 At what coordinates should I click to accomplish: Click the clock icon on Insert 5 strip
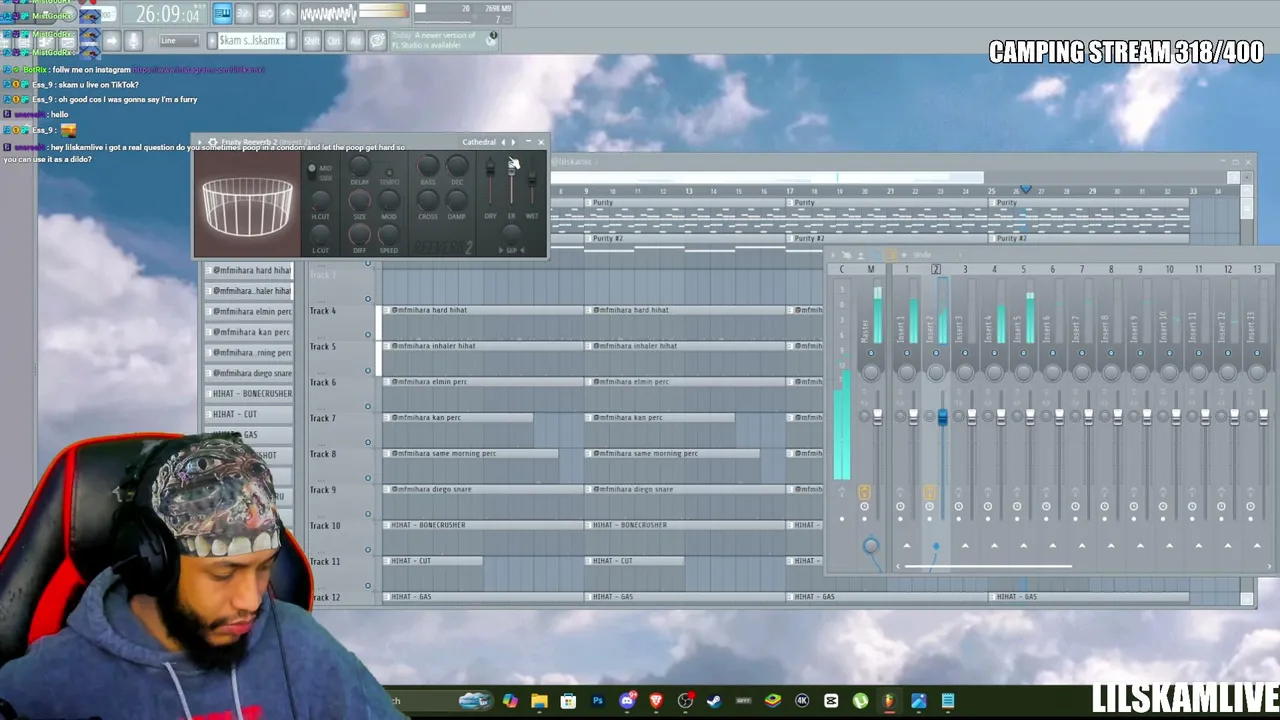pos(1017,506)
